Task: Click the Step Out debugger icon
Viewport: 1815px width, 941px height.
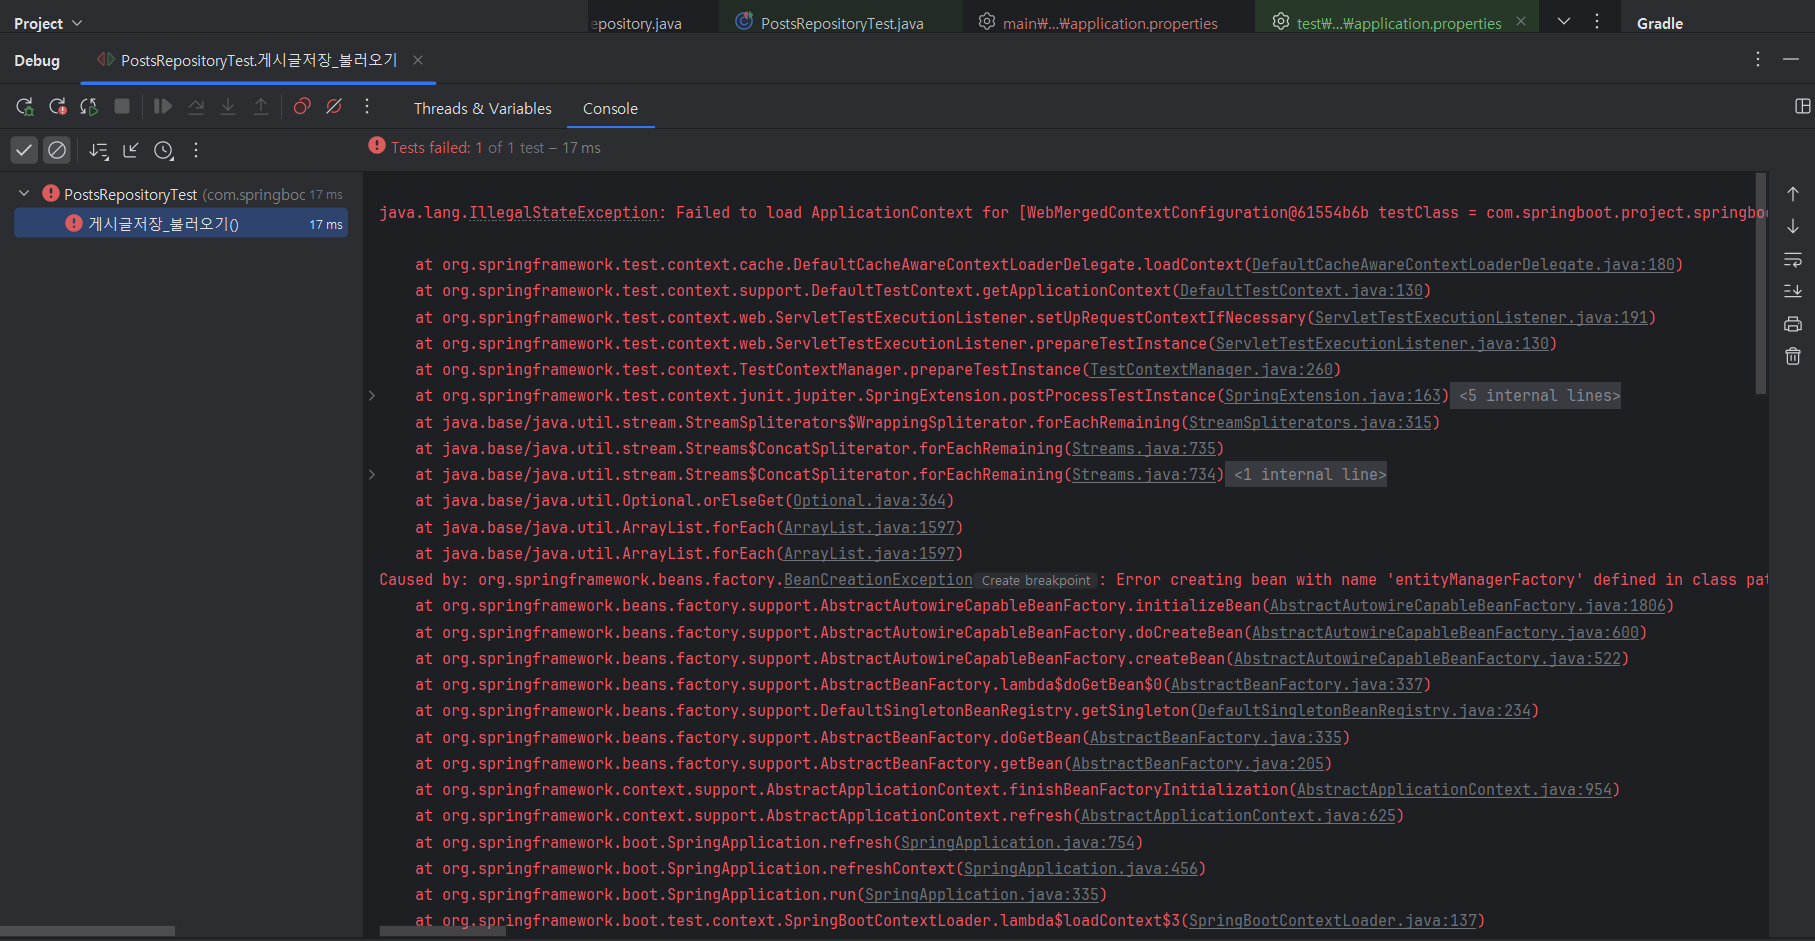Action: [261, 106]
